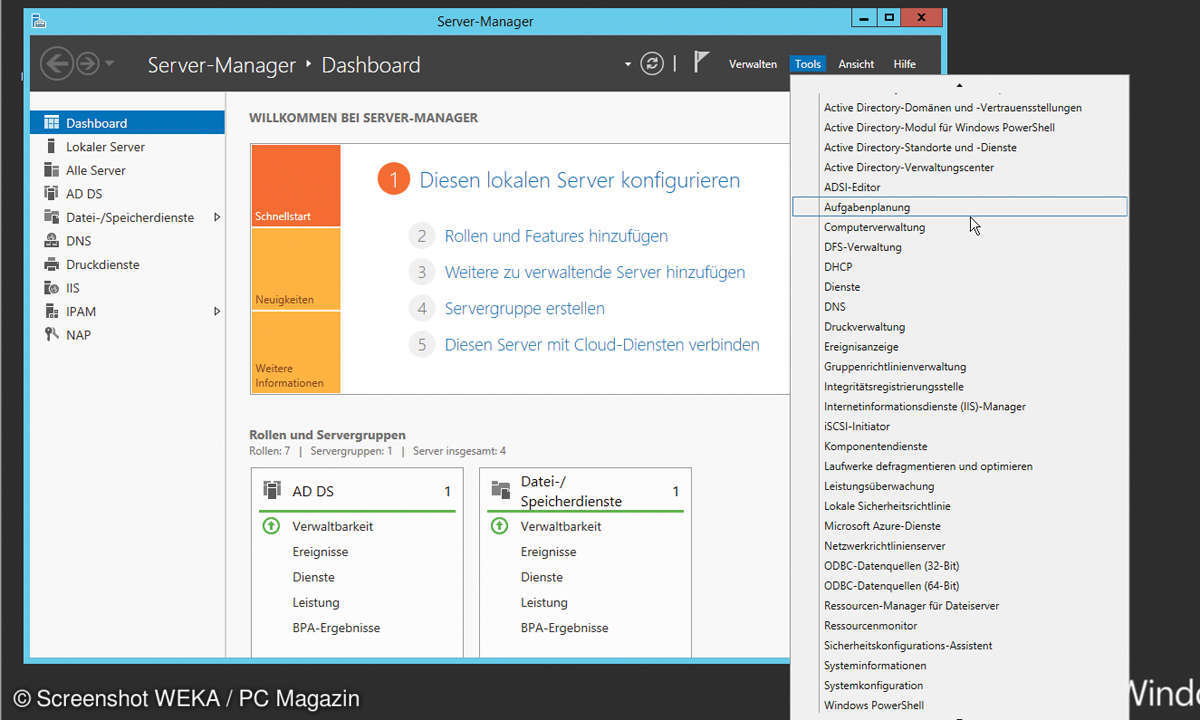Open BPA-Ergebnisse in AD DS tile
Viewport: 1200px width, 720px height.
(x=336, y=628)
